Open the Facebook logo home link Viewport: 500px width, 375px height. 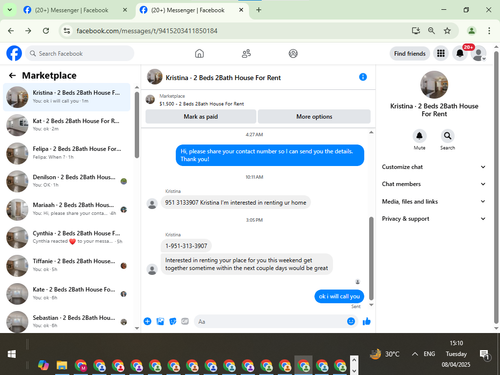[x=14, y=53]
